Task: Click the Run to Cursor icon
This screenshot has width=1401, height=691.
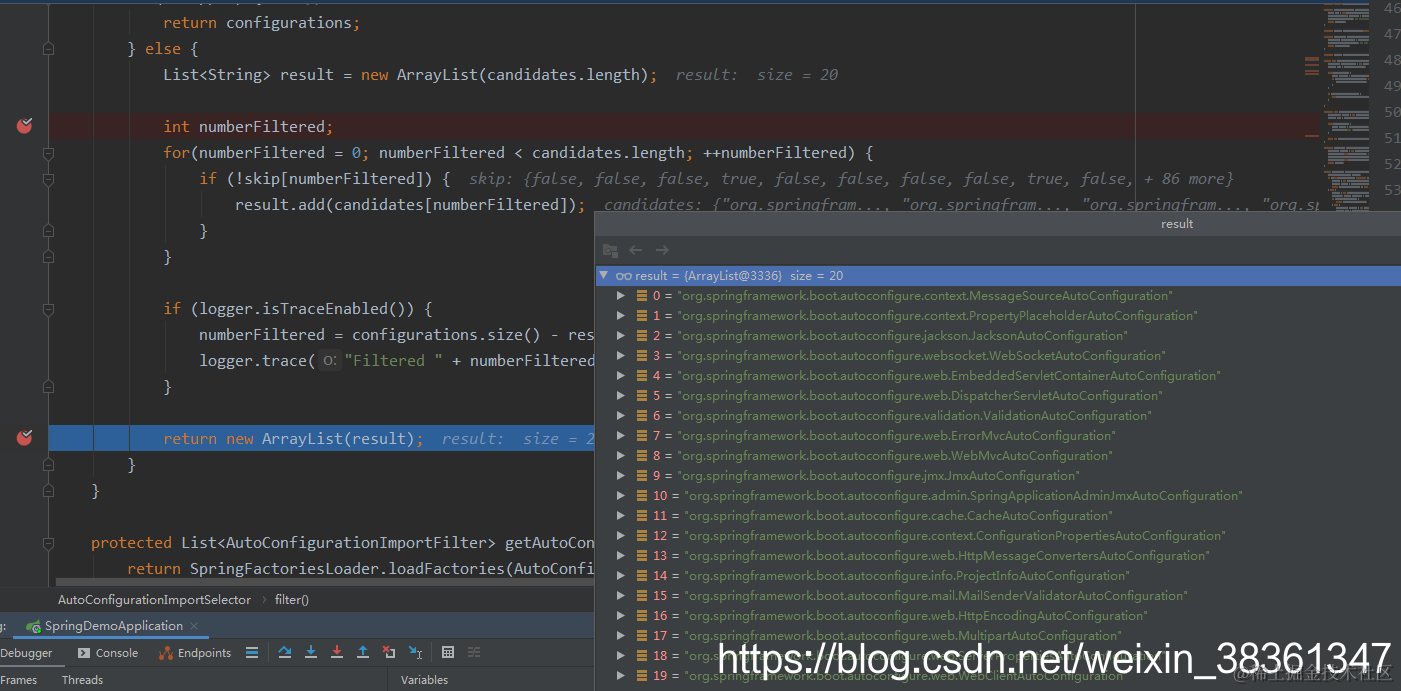Action: (x=415, y=652)
